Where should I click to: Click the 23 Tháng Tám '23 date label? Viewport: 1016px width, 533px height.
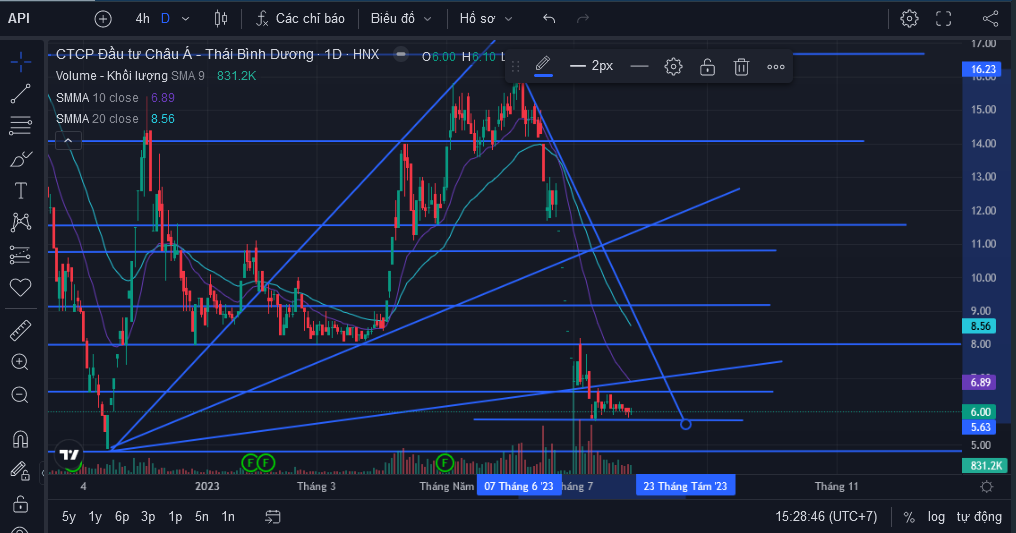coord(685,486)
